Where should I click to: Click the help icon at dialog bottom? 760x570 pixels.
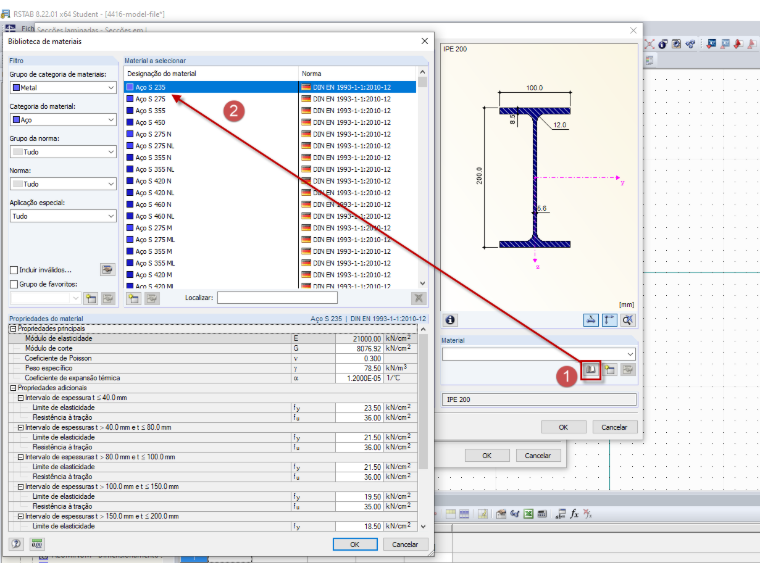click(x=16, y=544)
